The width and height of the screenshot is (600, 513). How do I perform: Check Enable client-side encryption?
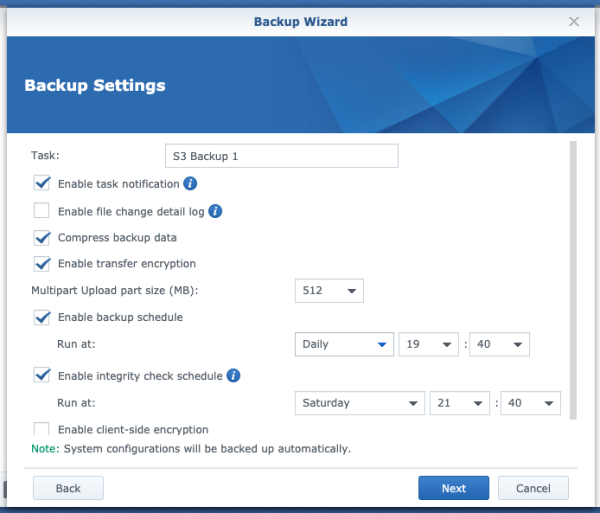pos(42,428)
